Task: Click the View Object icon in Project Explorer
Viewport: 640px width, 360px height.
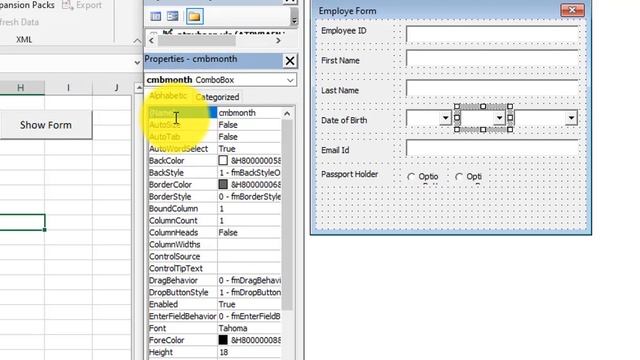Action: pos(173,16)
